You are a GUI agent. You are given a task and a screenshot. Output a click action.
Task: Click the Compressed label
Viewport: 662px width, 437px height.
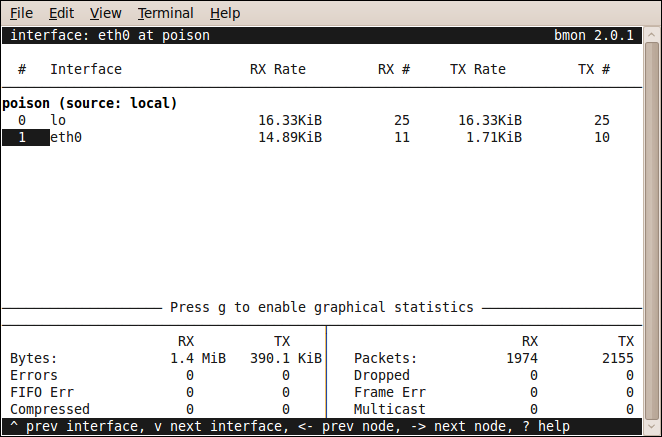(50, 409)
